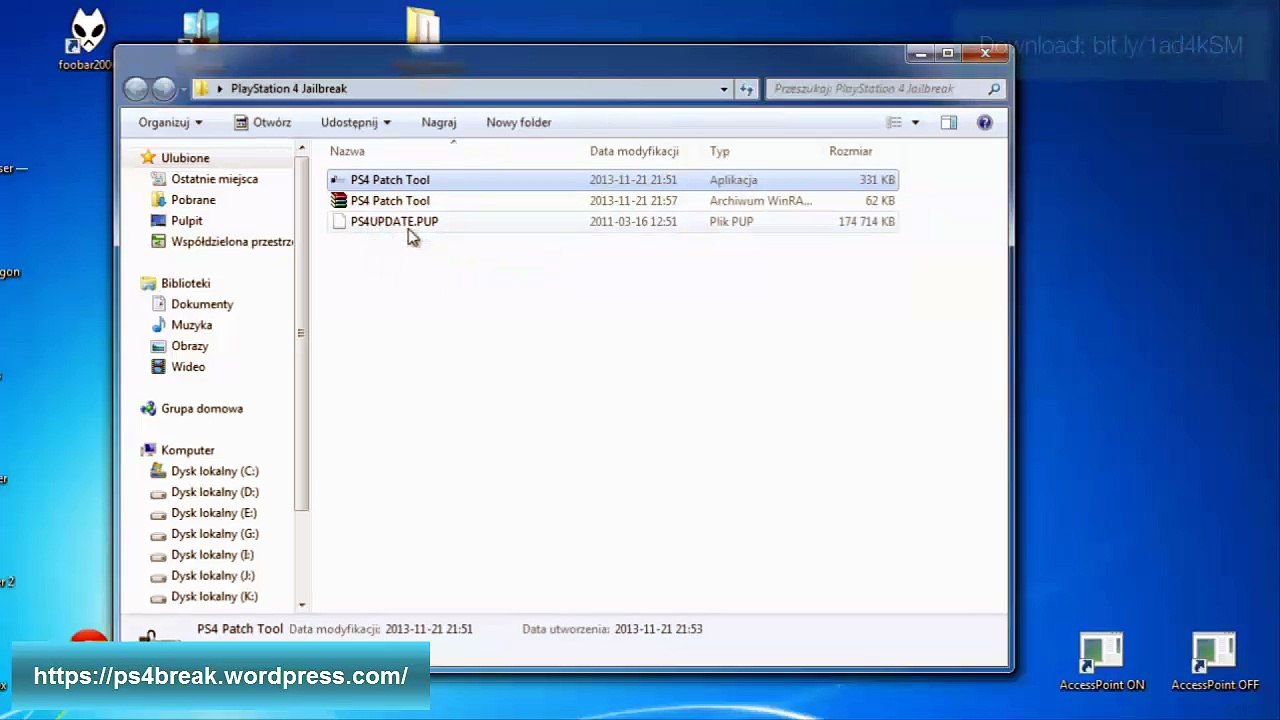Click navigation pane scrollbar up arrow

(x=302, y=149)
